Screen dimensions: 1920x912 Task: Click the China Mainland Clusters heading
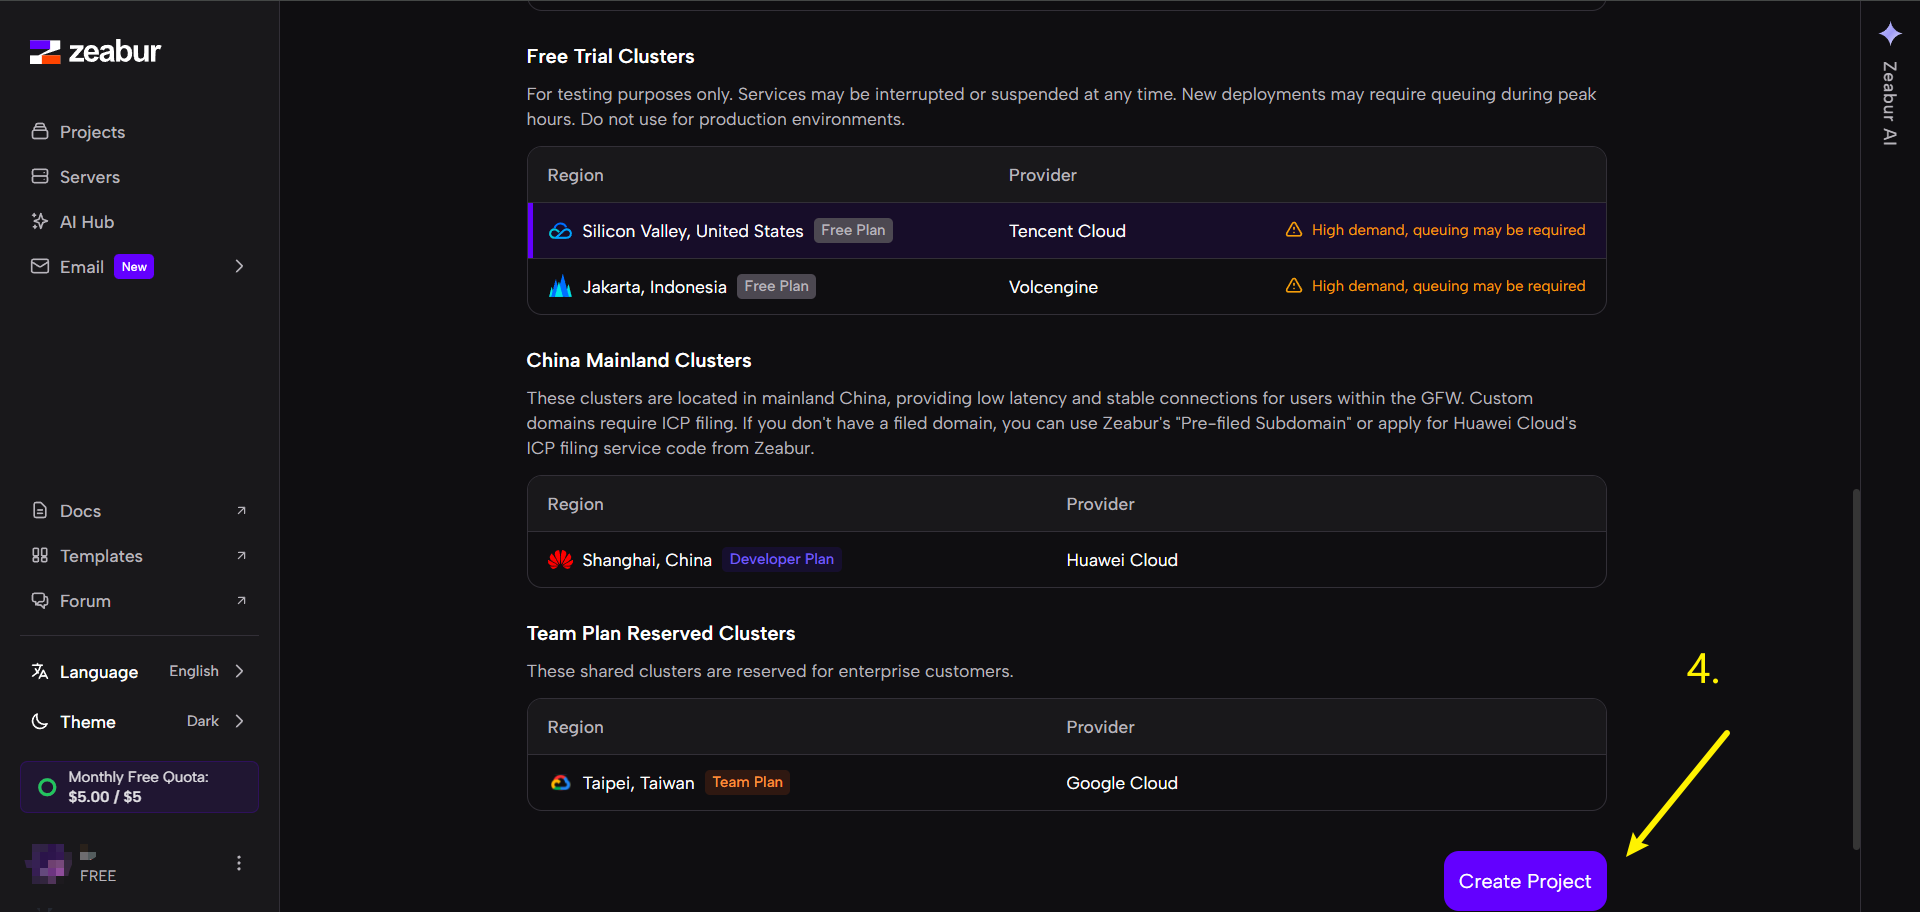[639, 361]
